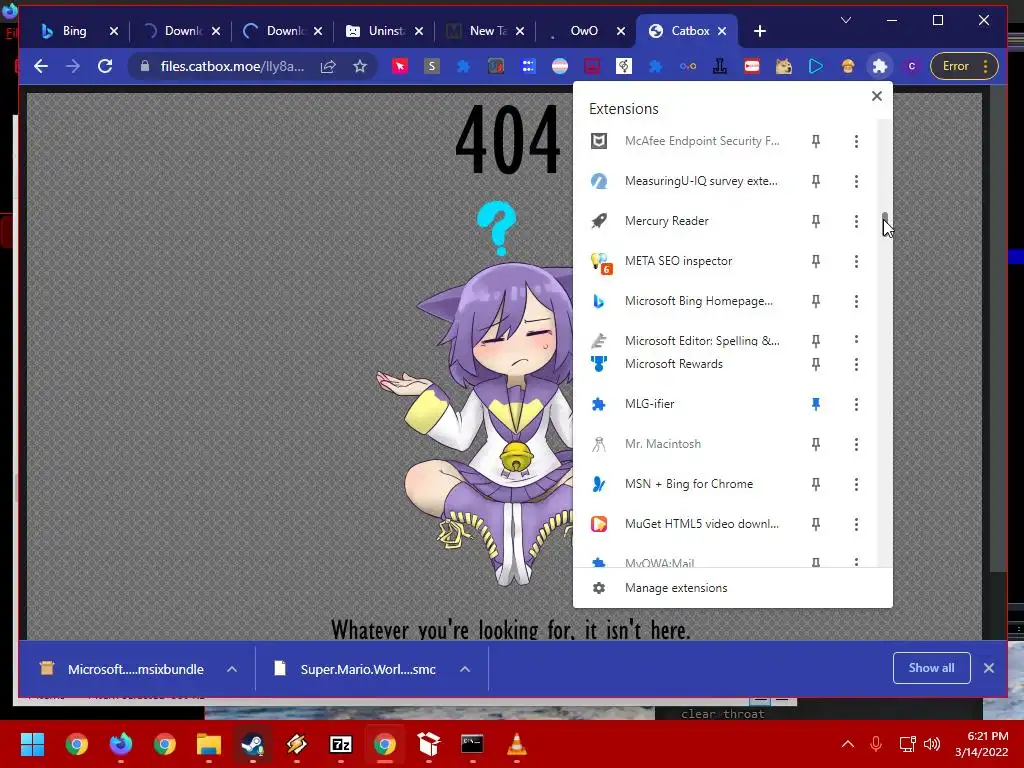Open more options for Mercury Reader
The width and height of the screenshot is (1024, 768).
click(856, 221)
